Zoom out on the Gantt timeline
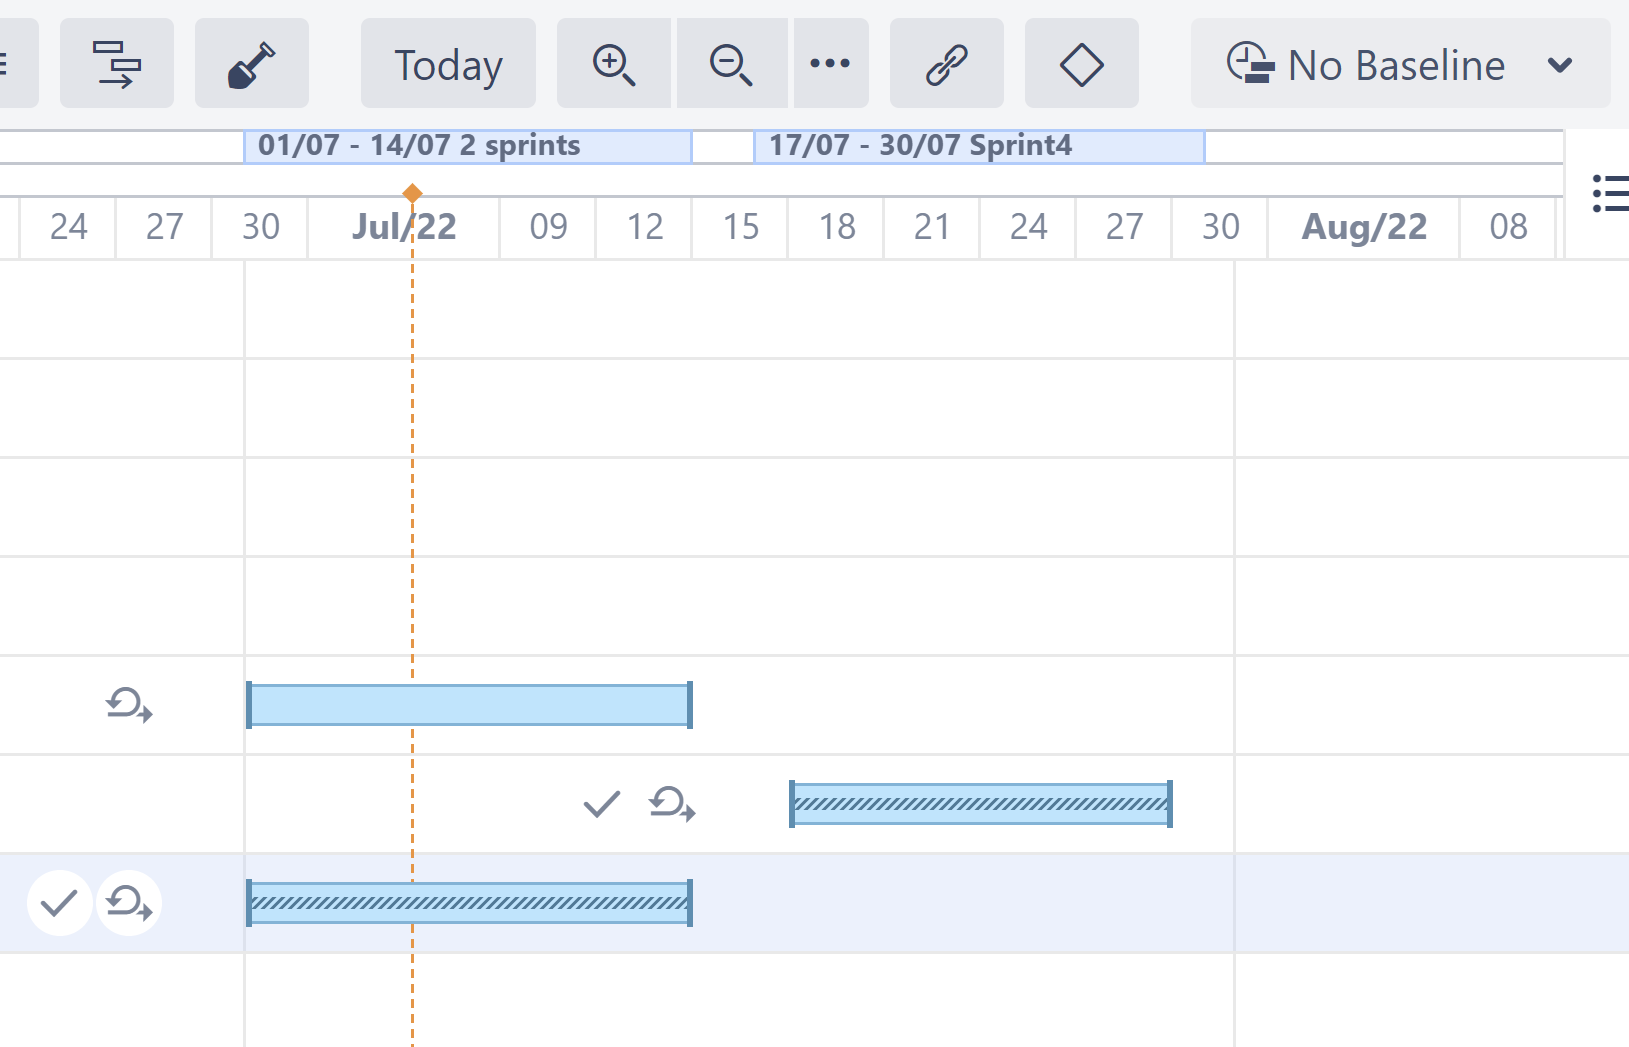The height and width of the screenshot is (1047, 1629). (x=731, y=64)
